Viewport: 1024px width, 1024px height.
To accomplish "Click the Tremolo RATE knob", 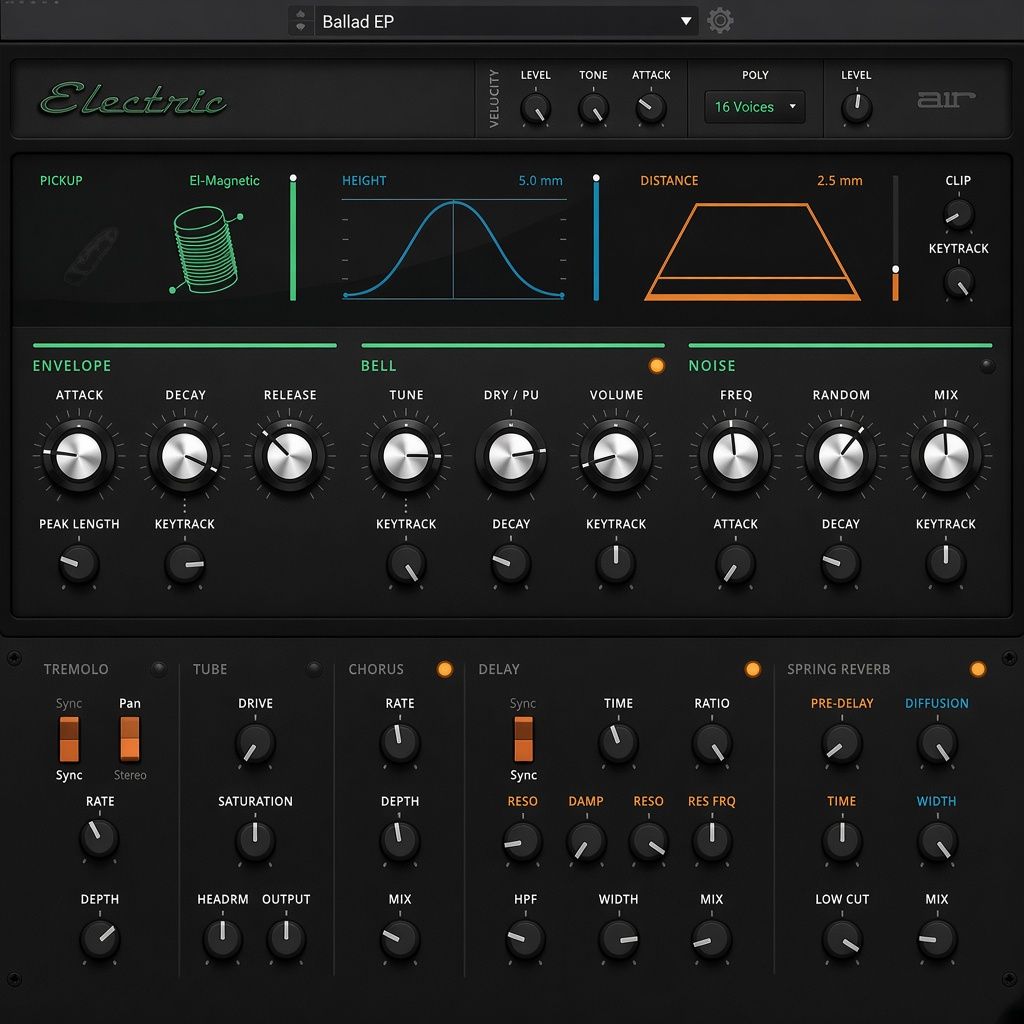I will coord(99,839).
